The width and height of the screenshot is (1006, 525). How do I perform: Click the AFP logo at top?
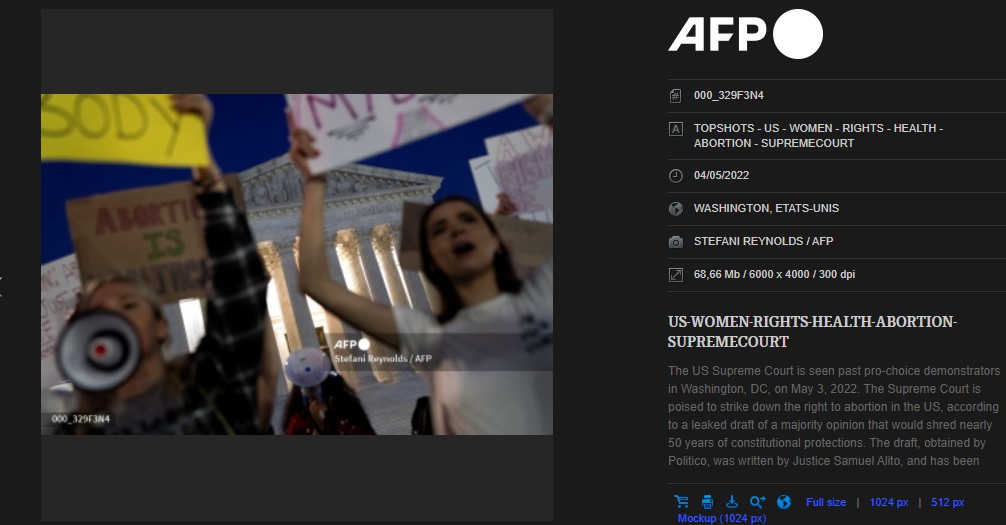tap(745, 35)
